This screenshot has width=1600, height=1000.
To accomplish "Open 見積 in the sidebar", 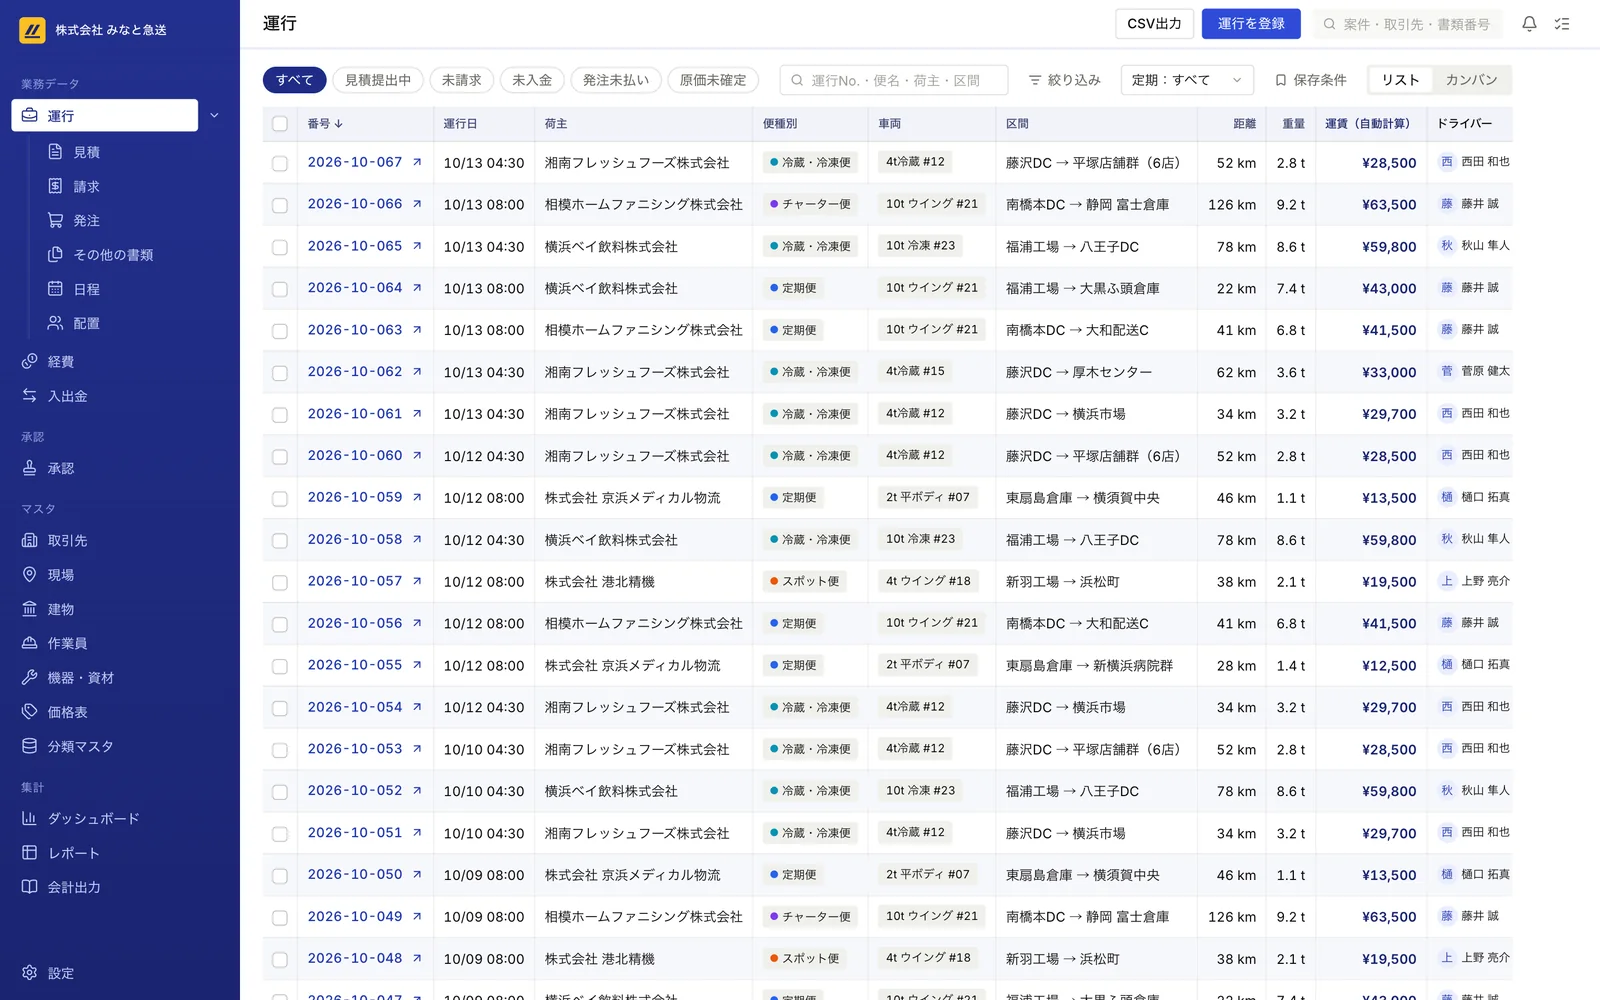I will (x=87, y=152).
